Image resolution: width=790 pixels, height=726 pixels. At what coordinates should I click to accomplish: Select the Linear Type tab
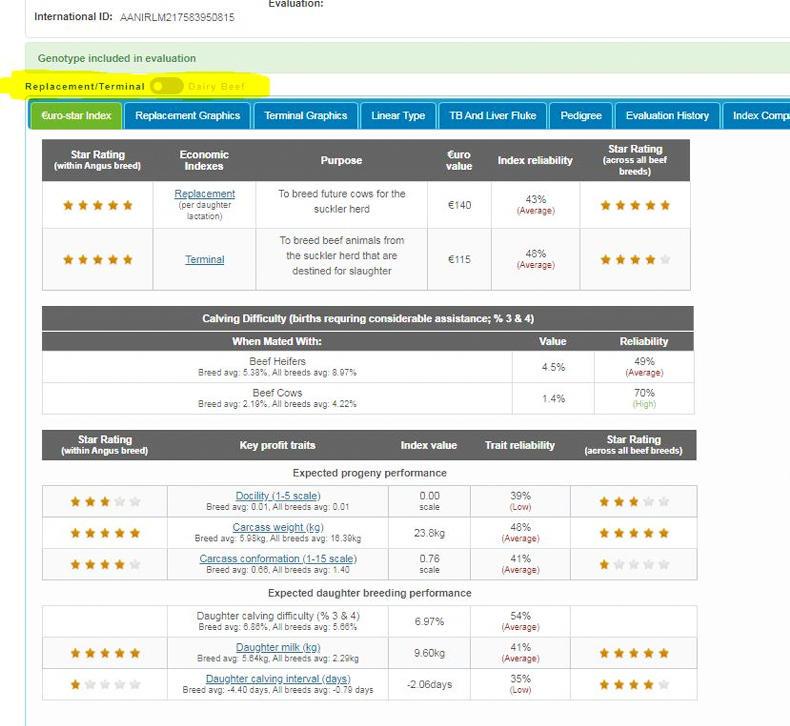click(398, 116)
